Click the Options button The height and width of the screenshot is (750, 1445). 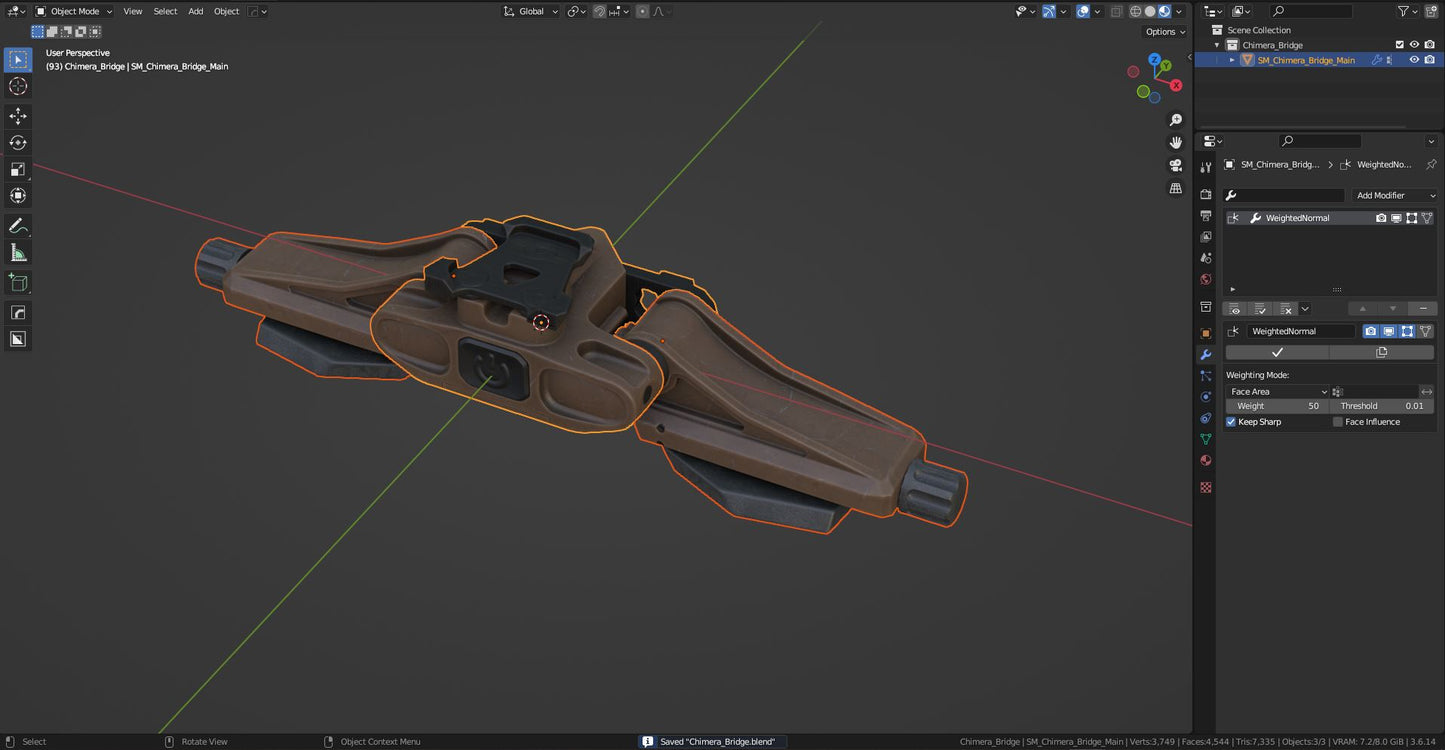pos(1164,31)
